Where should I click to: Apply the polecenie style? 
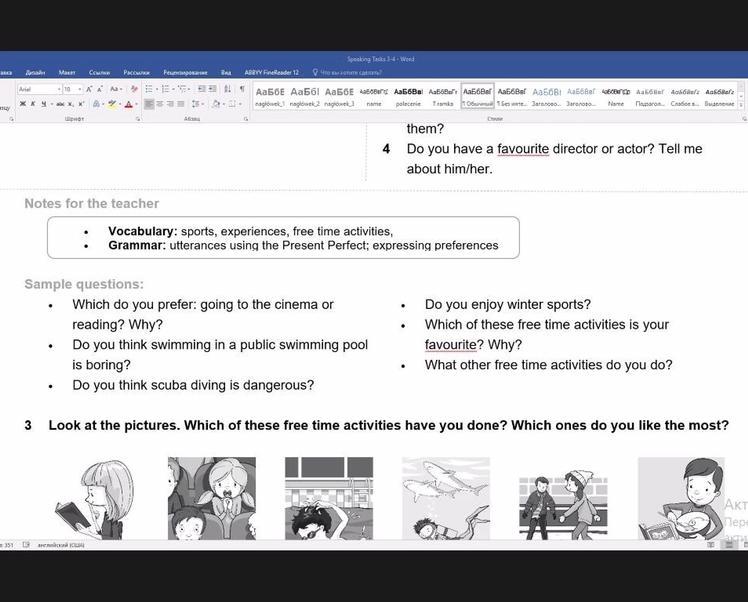point(408,97)
